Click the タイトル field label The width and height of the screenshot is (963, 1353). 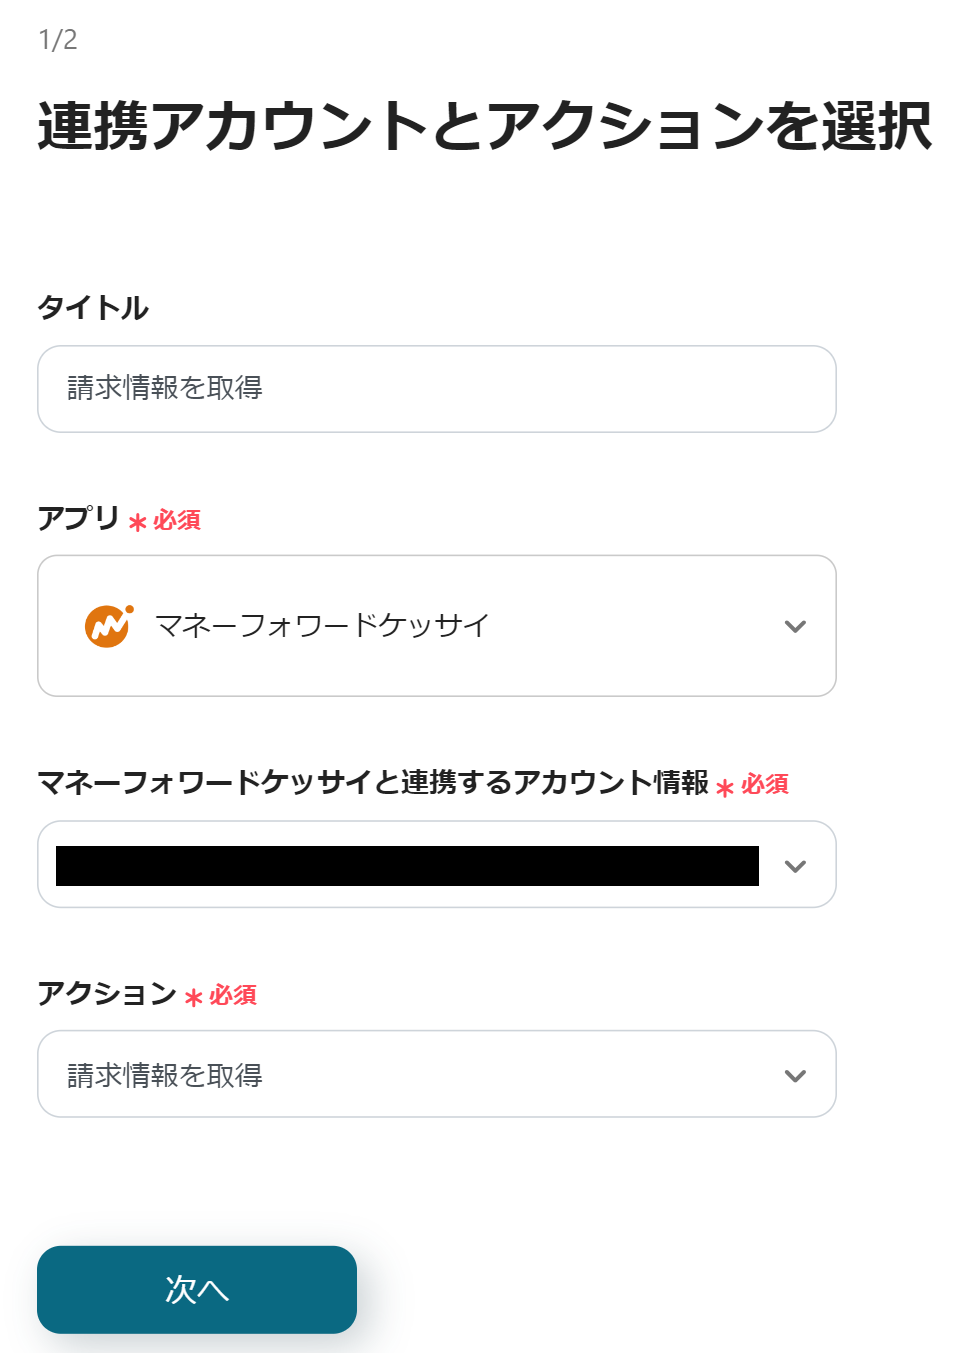click(x=93, y=308)
